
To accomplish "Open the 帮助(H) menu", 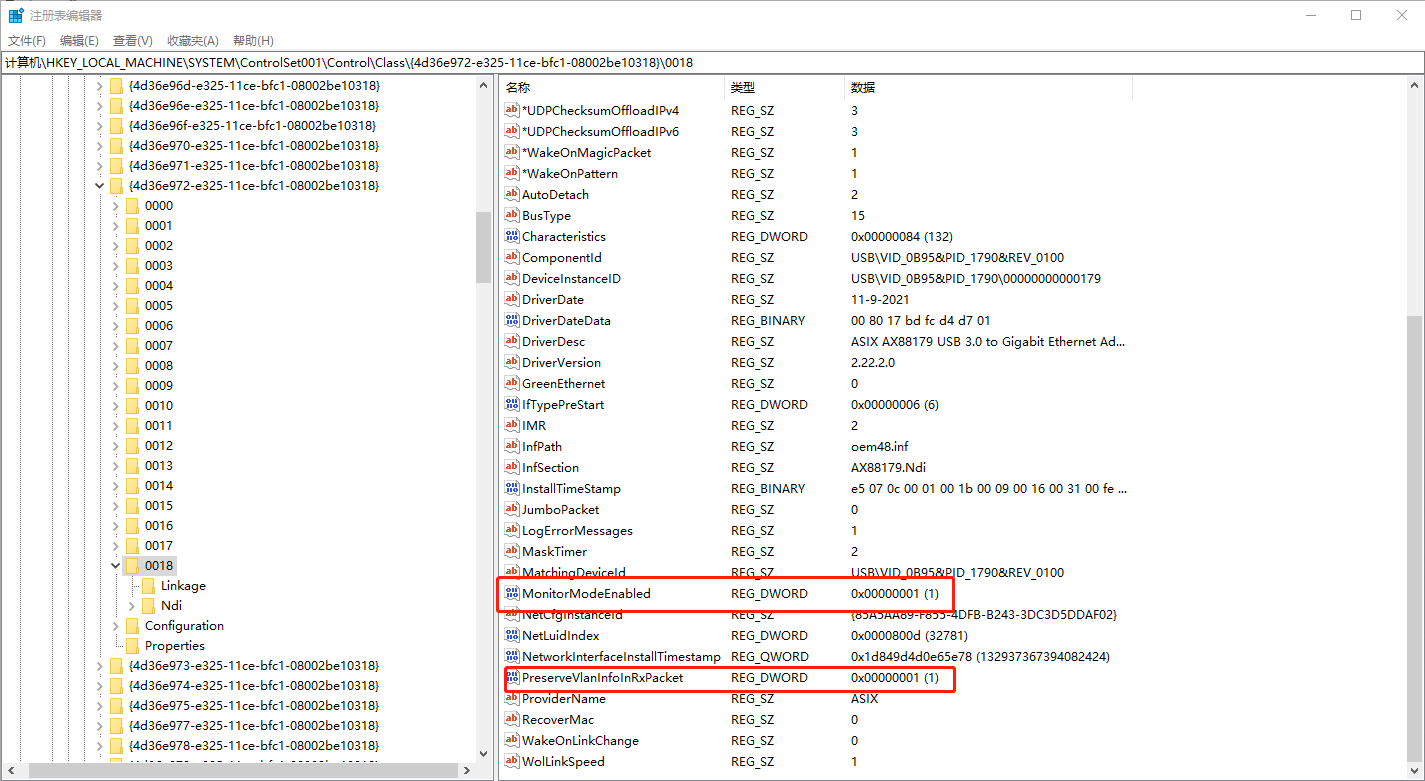I will [253, 40].
